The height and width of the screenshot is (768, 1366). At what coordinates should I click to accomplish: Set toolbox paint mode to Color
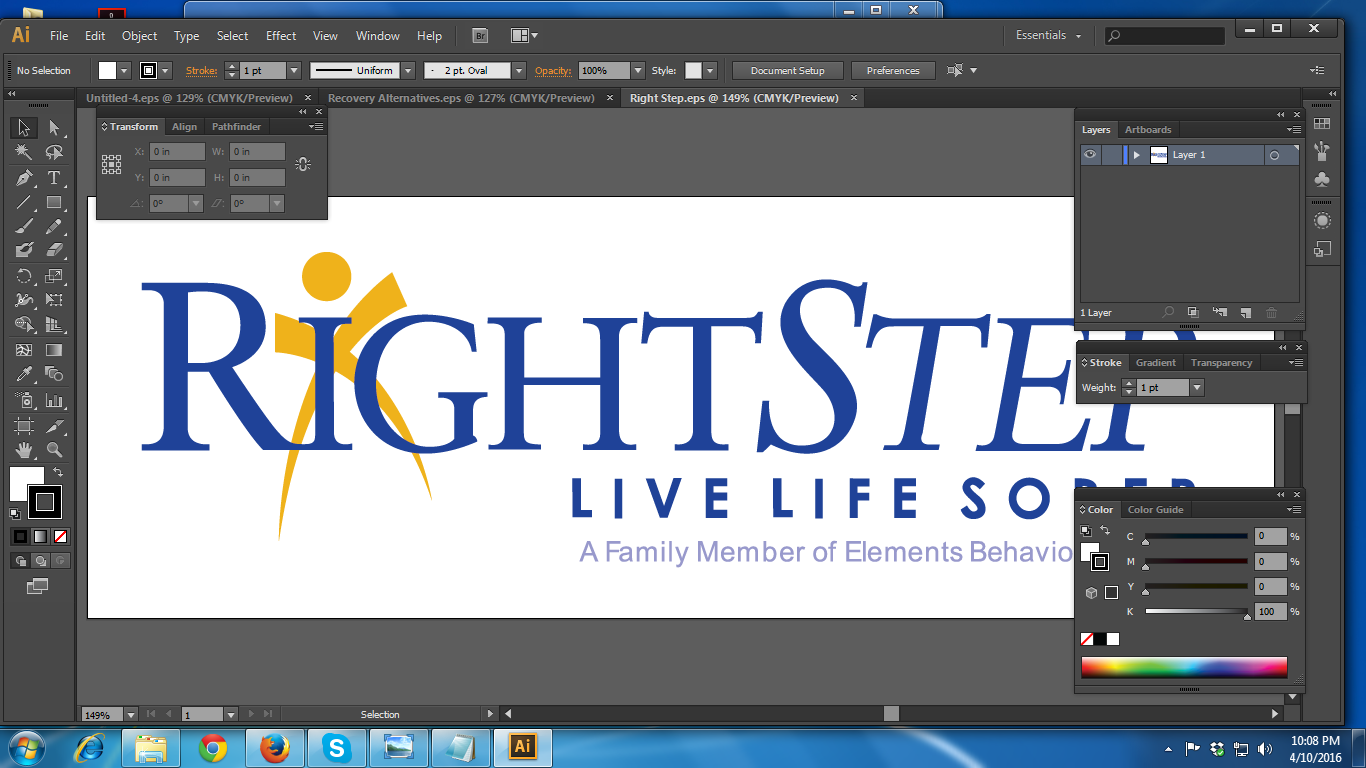tap(20, 536)
